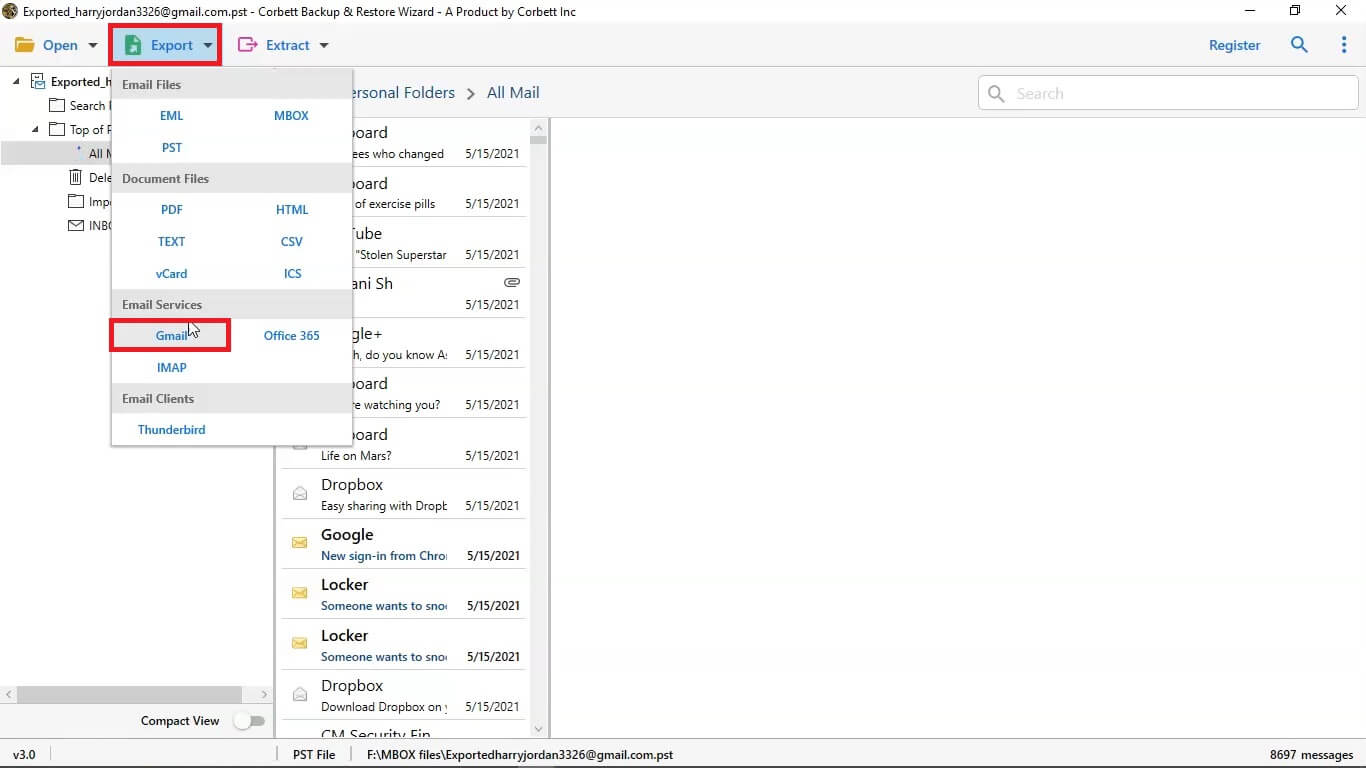Choose Thunderbird email client
The image size is (1366, 768).
[x=172, y=429]
